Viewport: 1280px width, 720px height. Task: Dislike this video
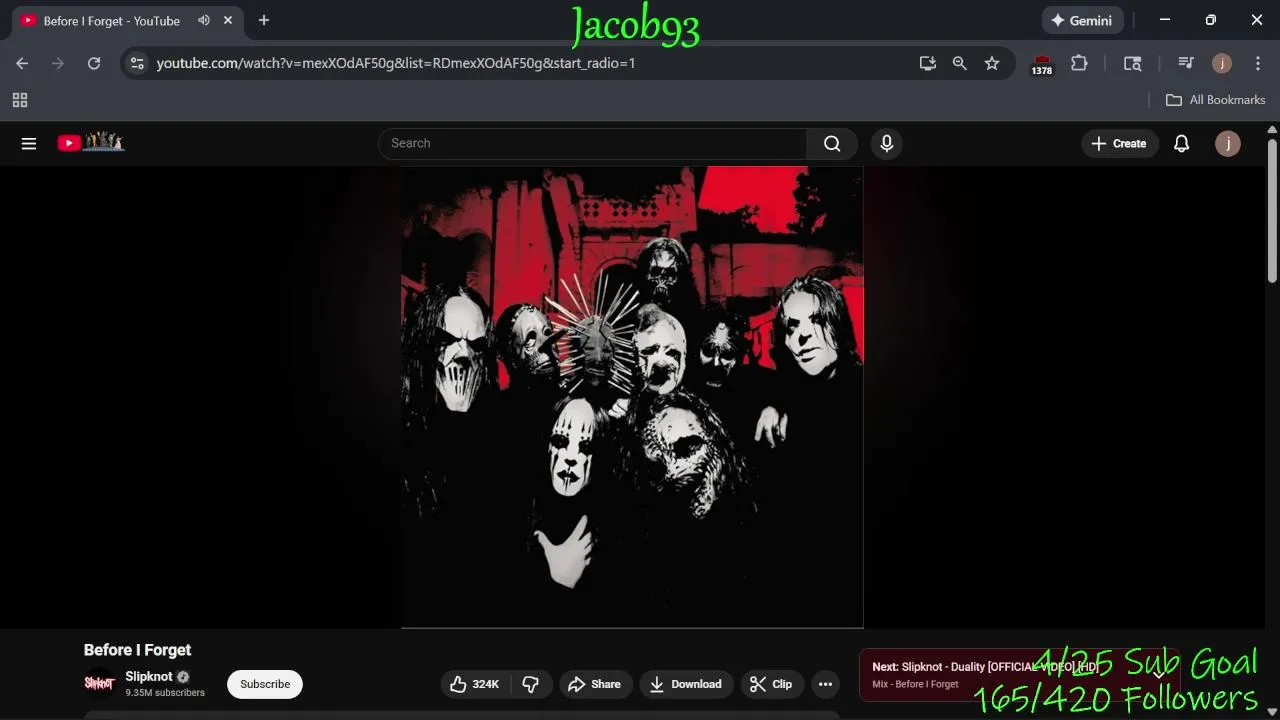click(531, 684)
